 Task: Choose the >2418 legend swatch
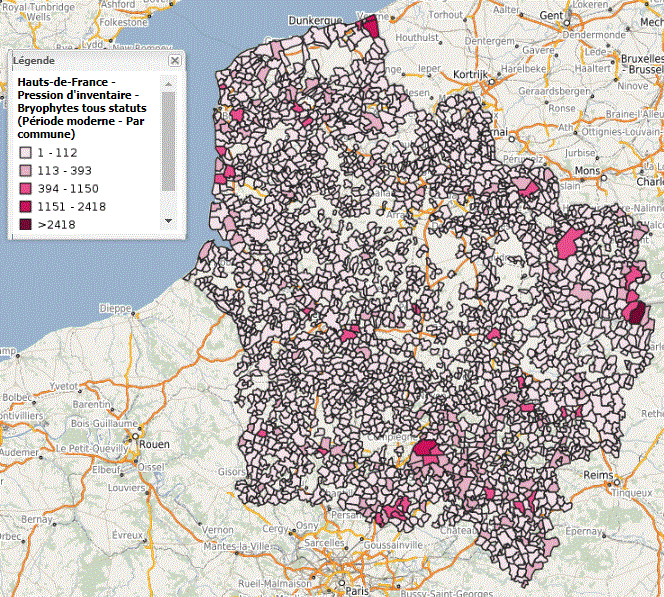click(x=25, y=224)
